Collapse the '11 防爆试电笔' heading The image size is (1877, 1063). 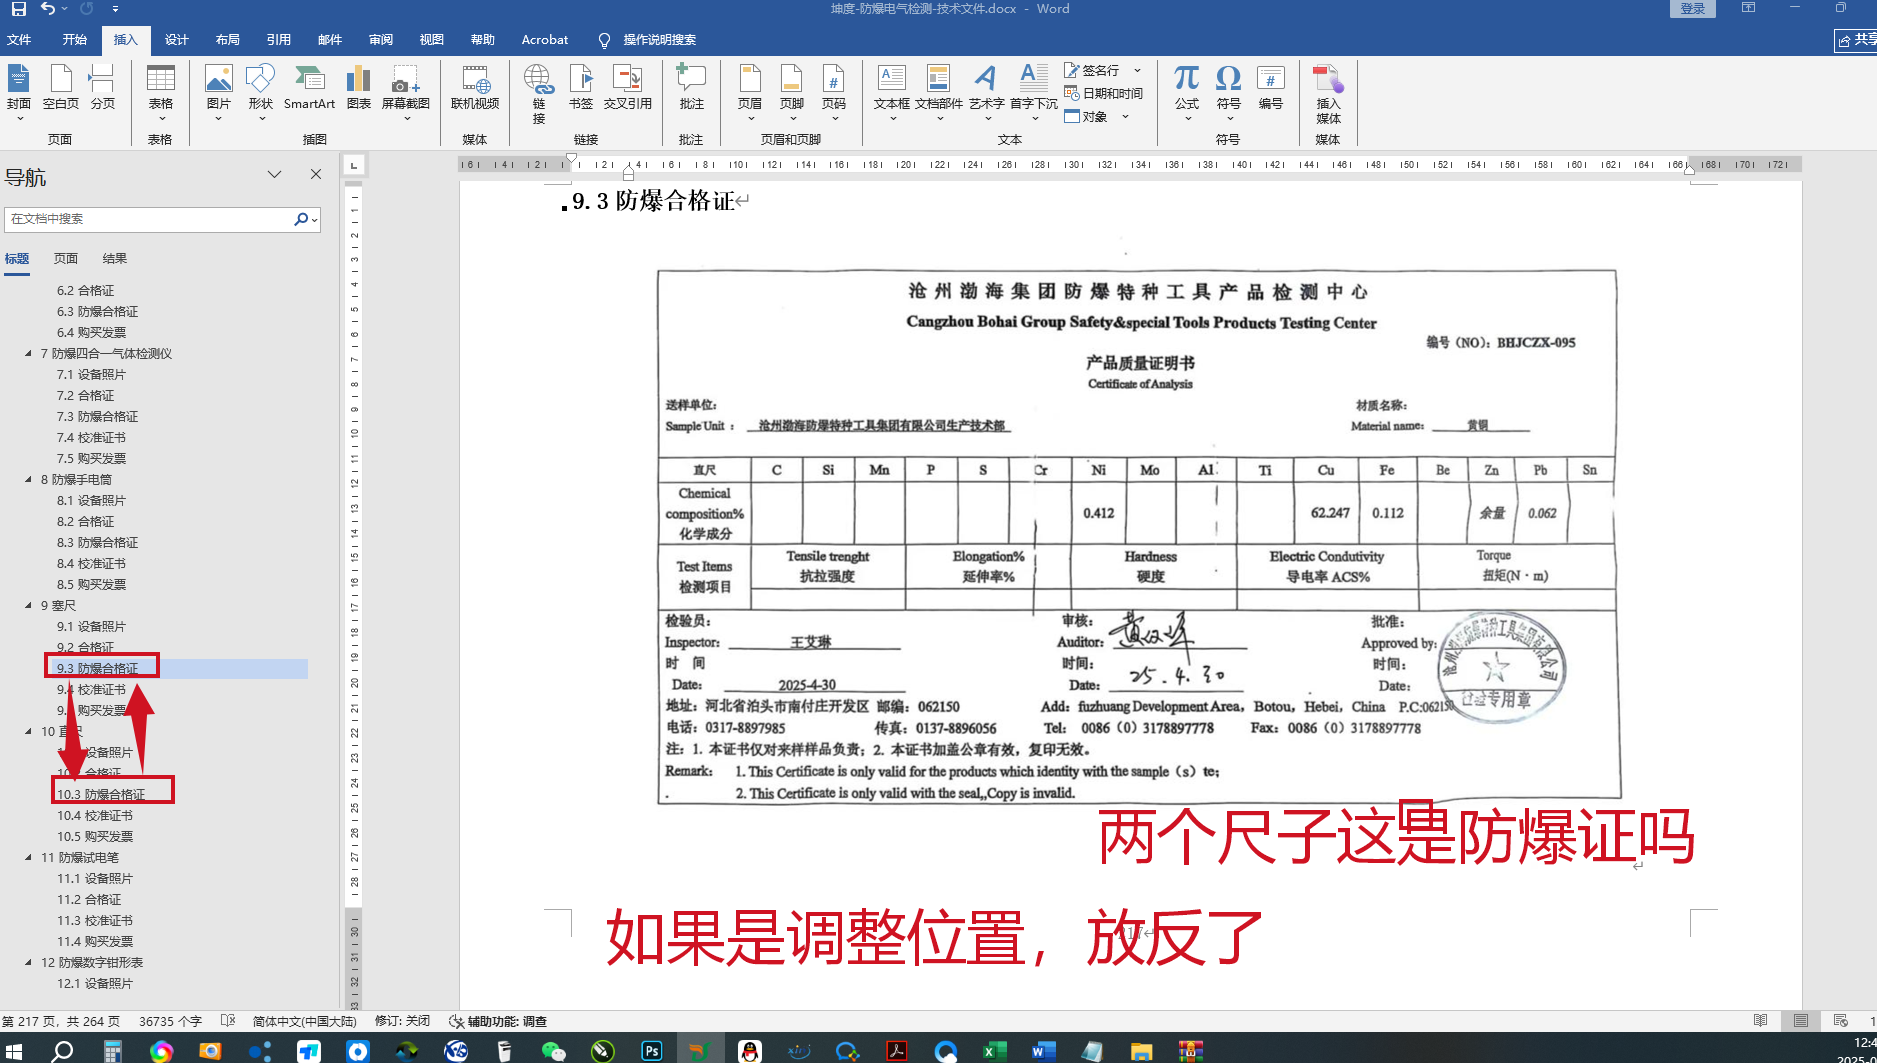click(28, 857)
